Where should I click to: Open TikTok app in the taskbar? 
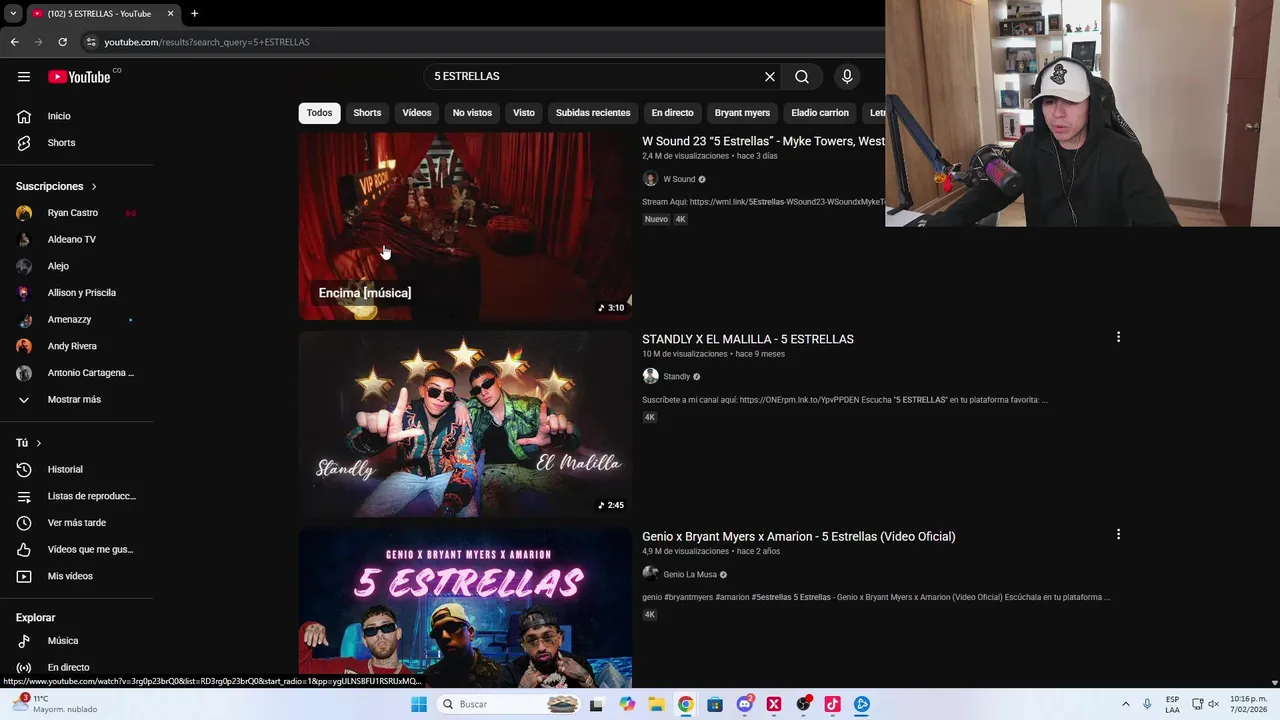click(x=832, y=704)
